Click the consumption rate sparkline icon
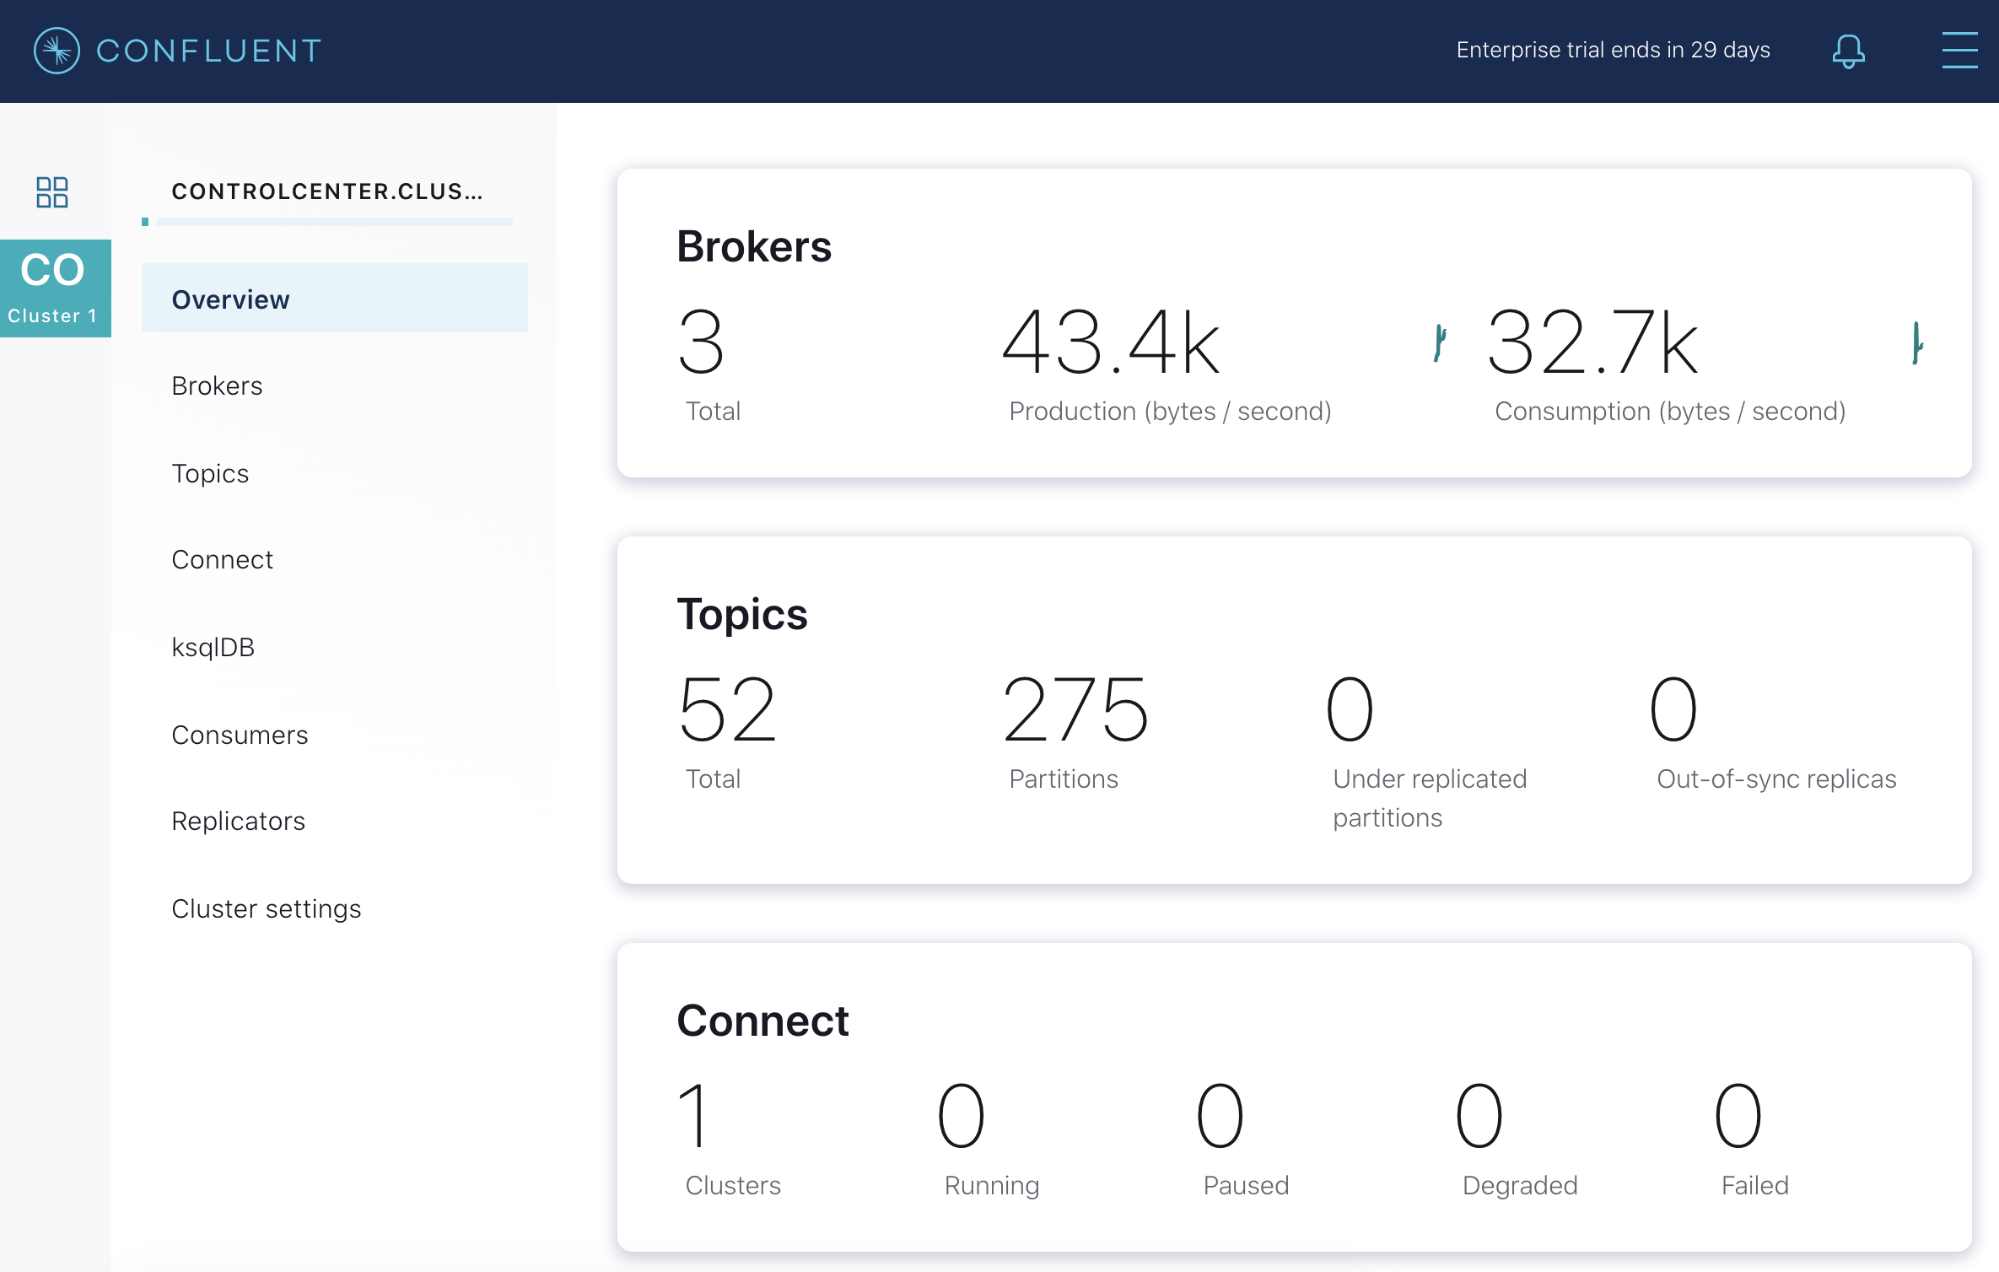The image size is (1999, 1272). pos(1916,343)
